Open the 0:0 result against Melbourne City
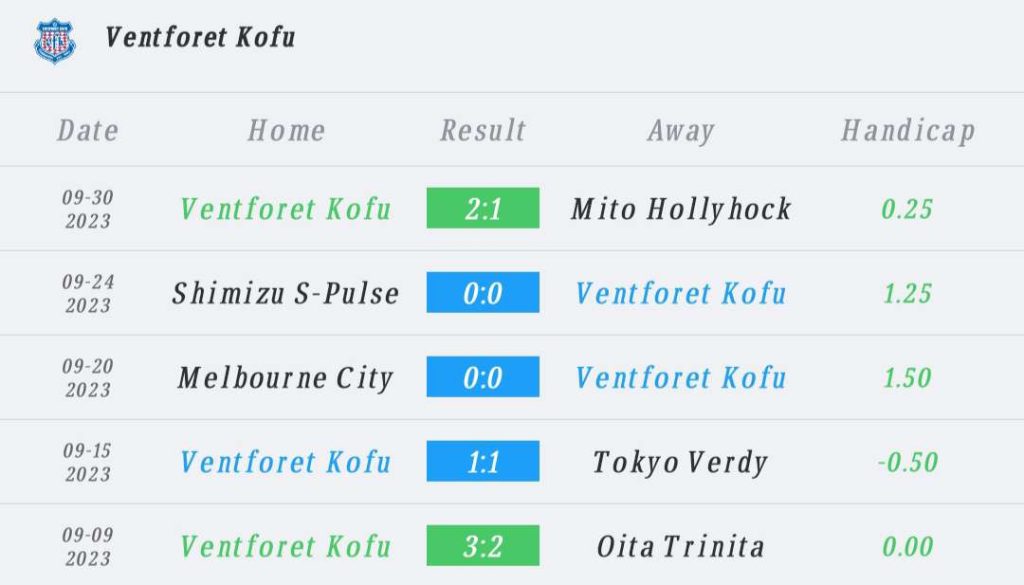 point(483,377)
